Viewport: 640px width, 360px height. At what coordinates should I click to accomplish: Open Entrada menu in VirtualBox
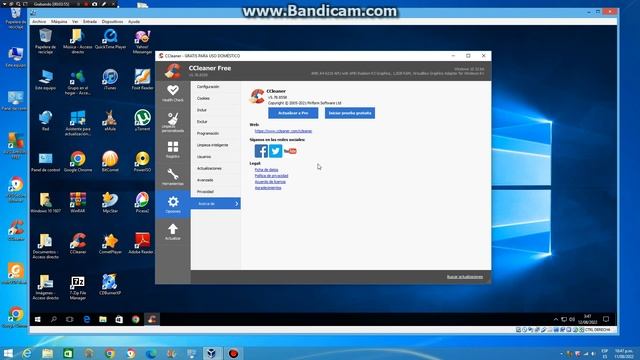pyautogui.click(x=90, y=21)
